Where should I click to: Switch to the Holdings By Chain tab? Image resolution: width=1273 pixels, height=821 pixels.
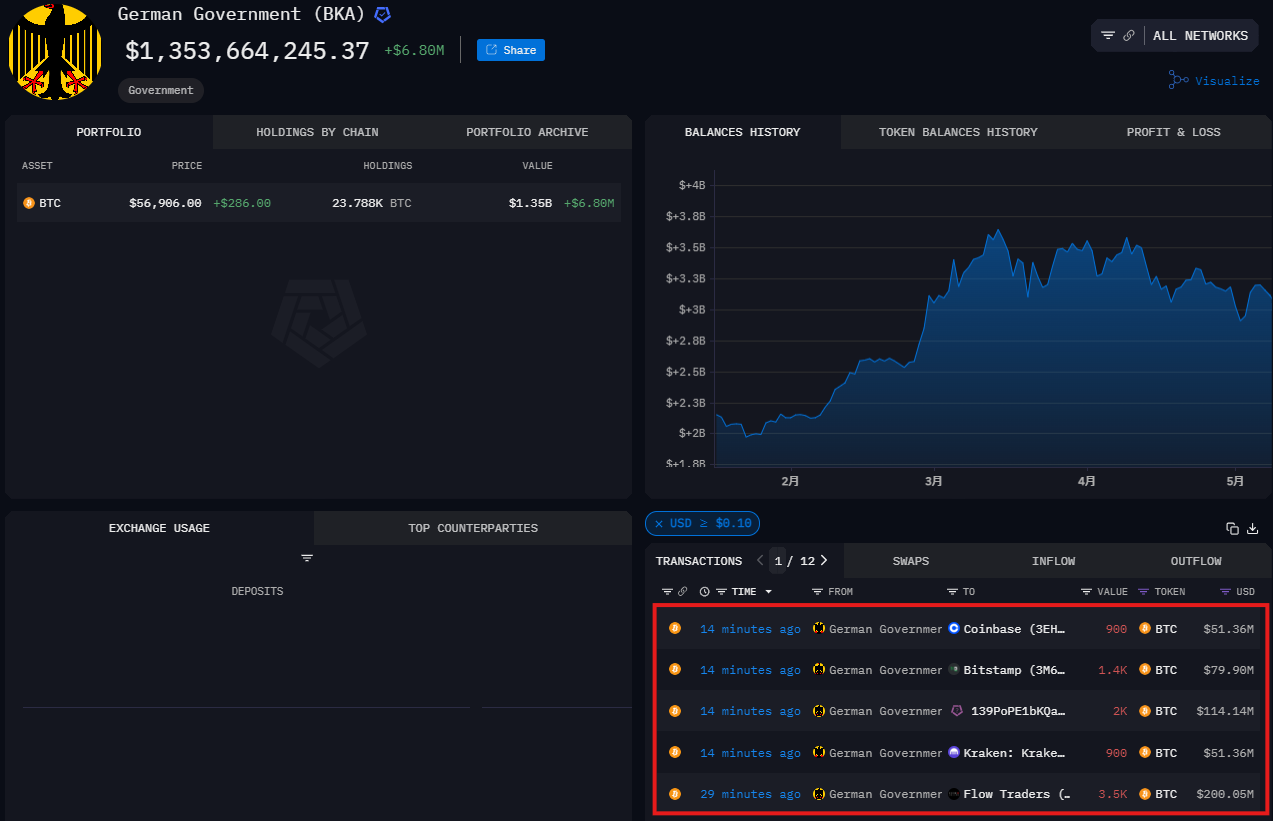coord(317,132)
